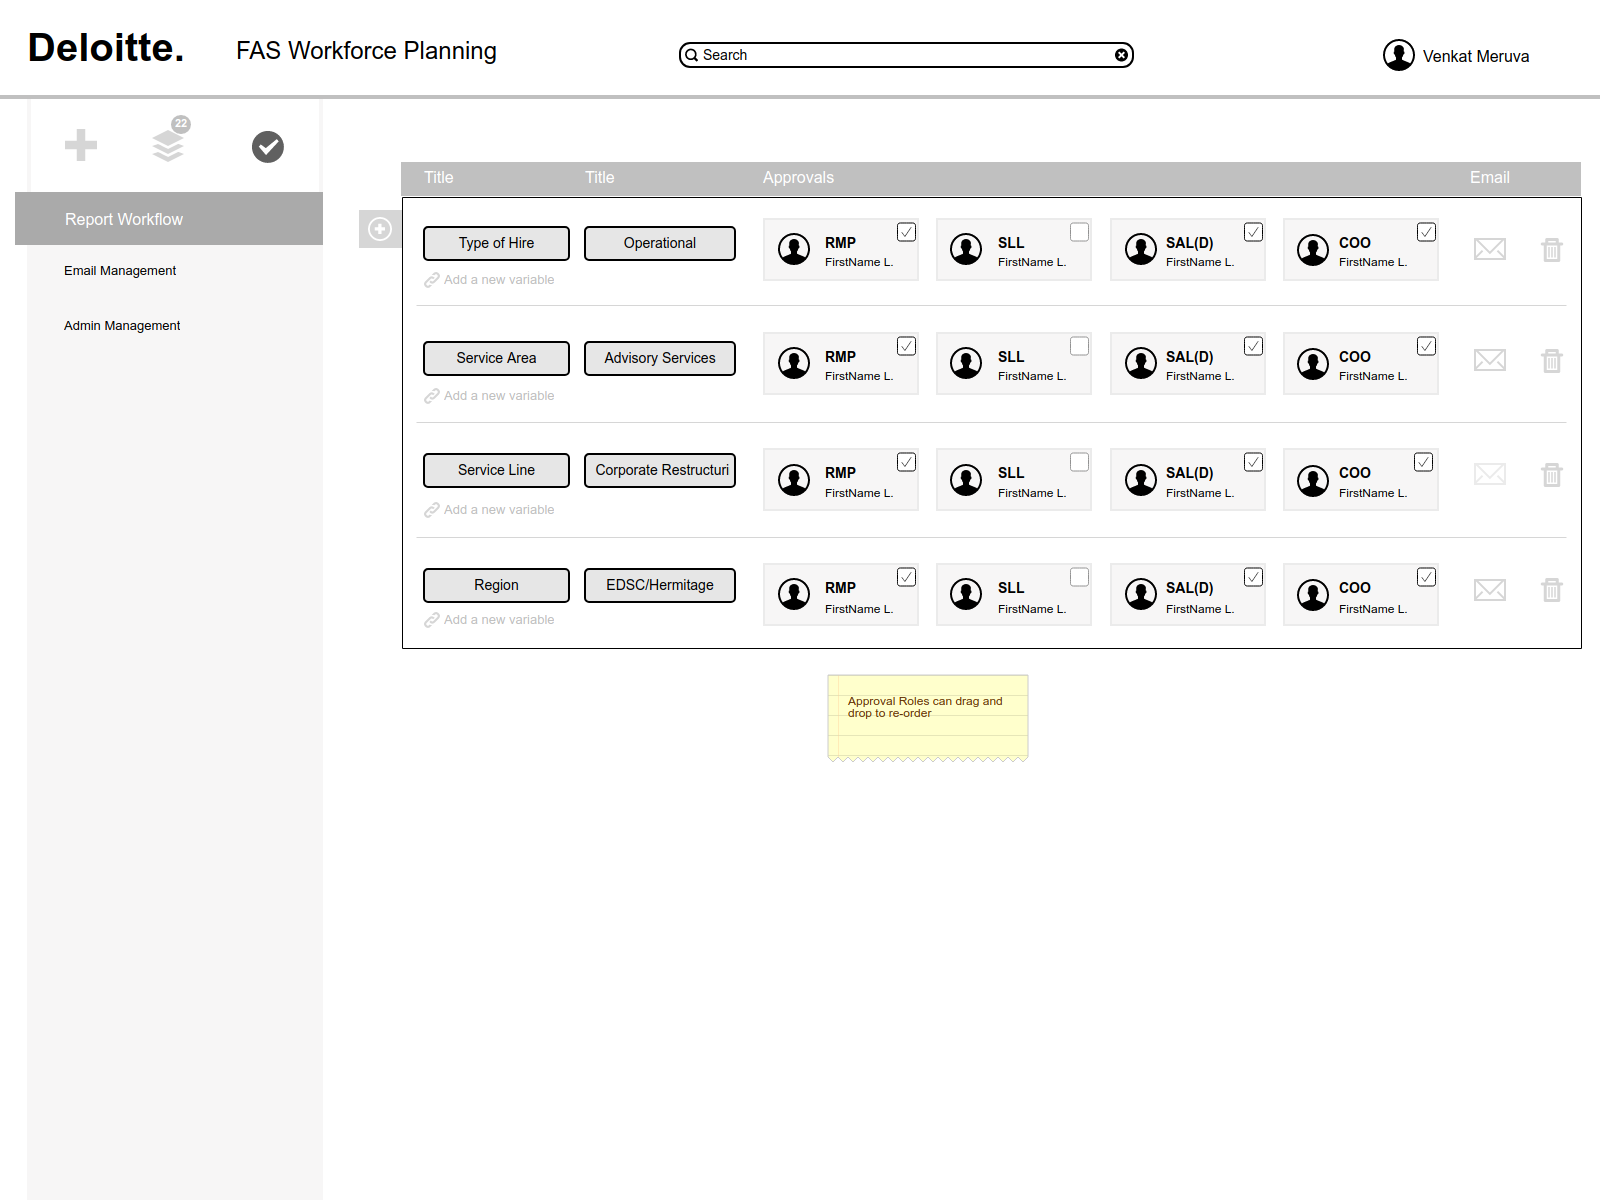
Task: Clear the search field with the X icon
Action: (x=1122, y=55)
